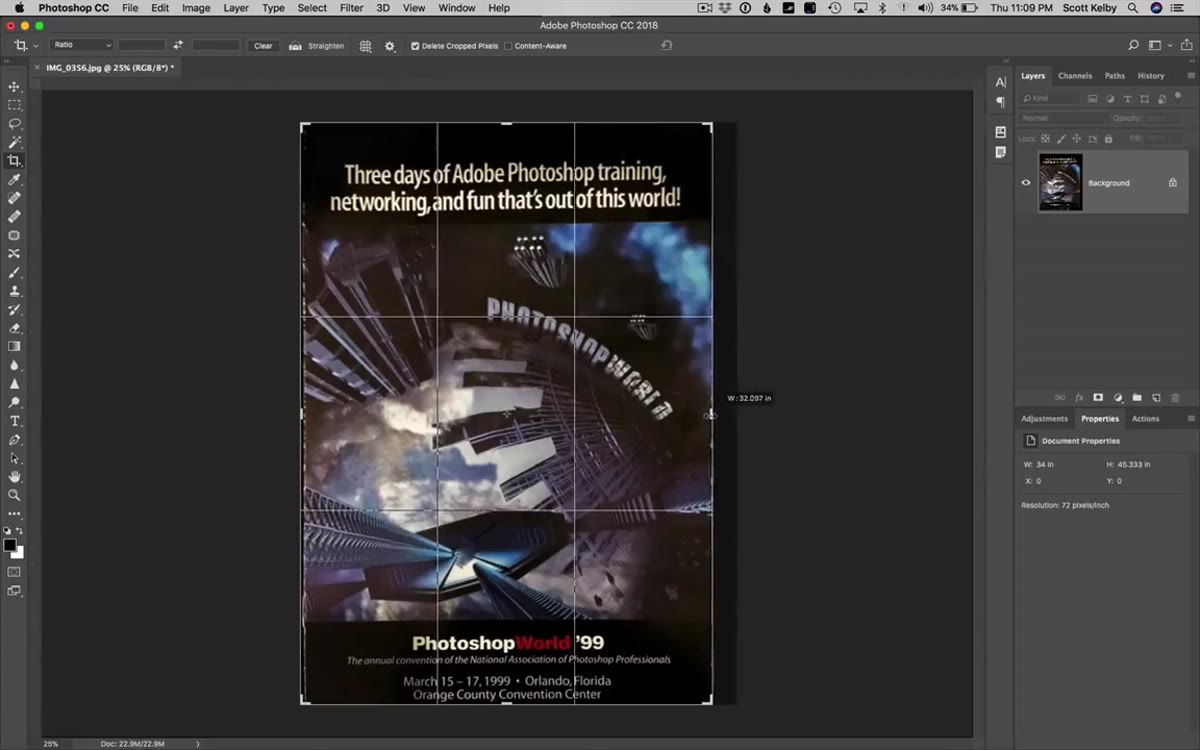Select the Gradient tool
Viewport: 1200px width, 750px height.
pyautogui.click(x=14, y=347)
